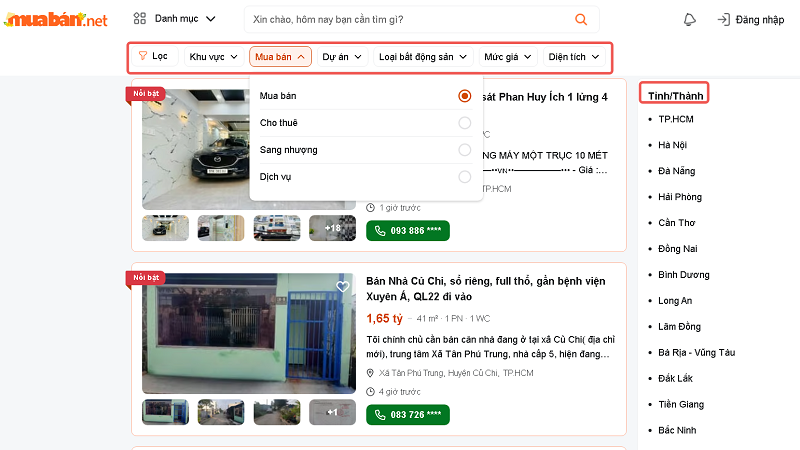800x450 pixels.
Task: Open the main photo of Củ Chi house
Action: 248,333
